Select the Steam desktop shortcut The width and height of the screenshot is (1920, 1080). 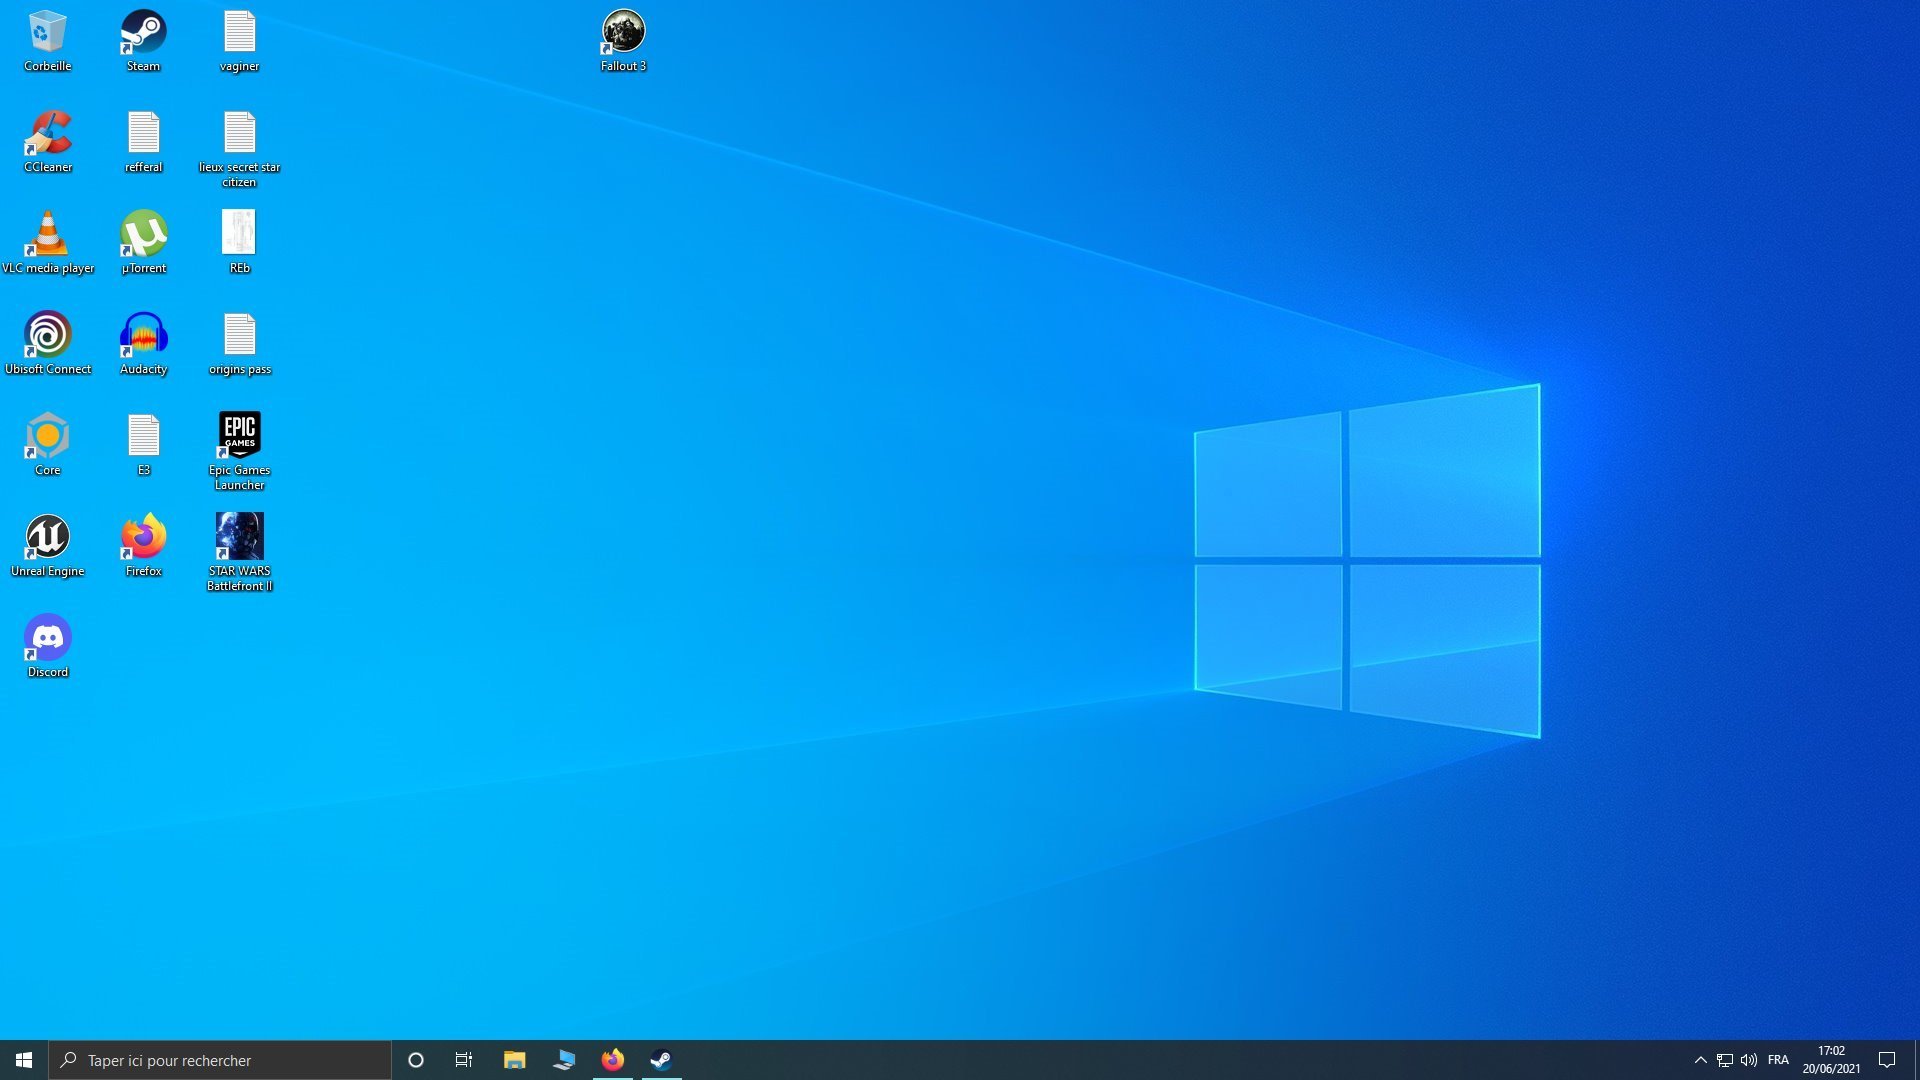point(143,41)
